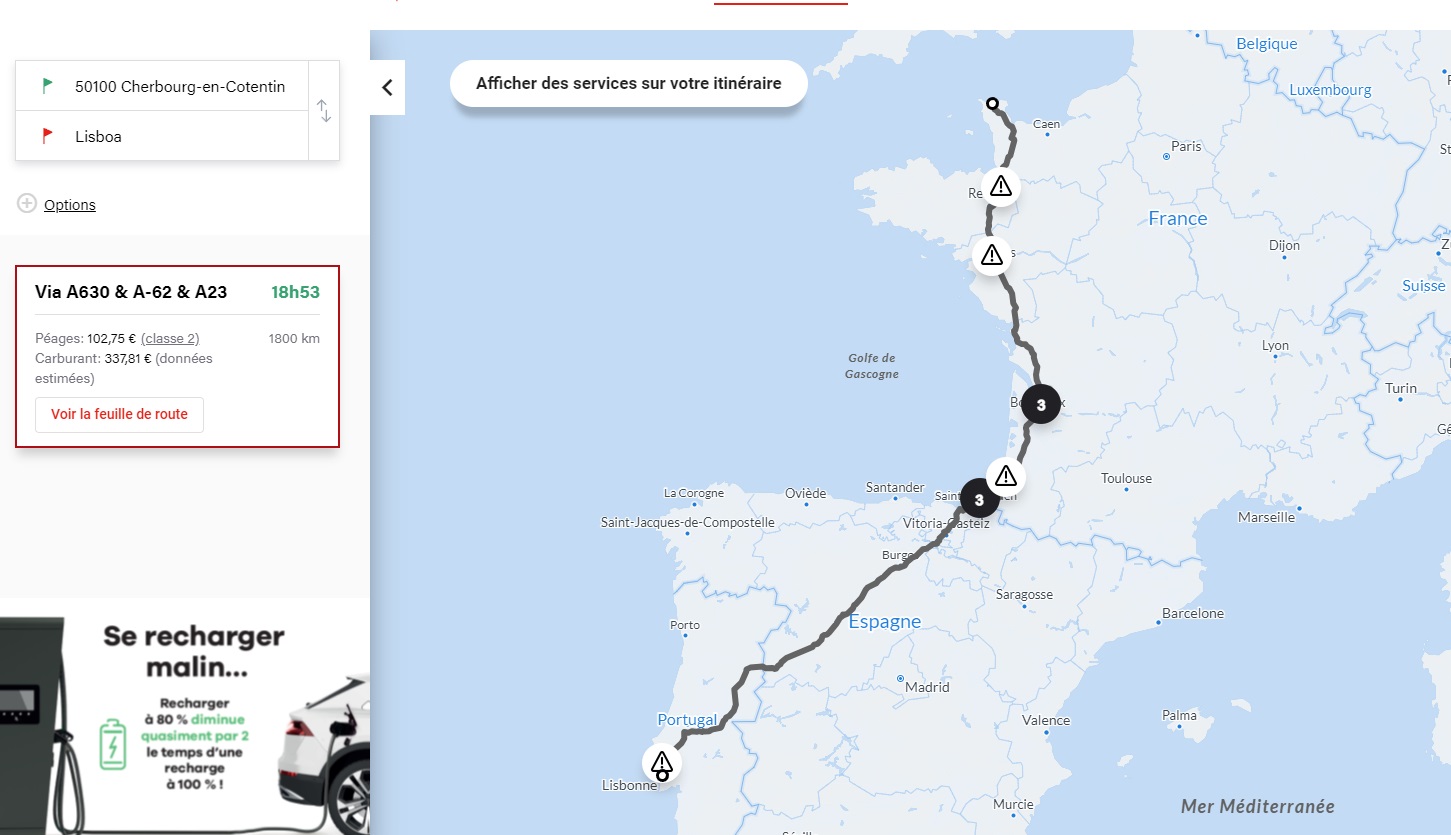Click the warning icon near Rennes
The height and width of the screenshot is (835, 1451).
1000,186
